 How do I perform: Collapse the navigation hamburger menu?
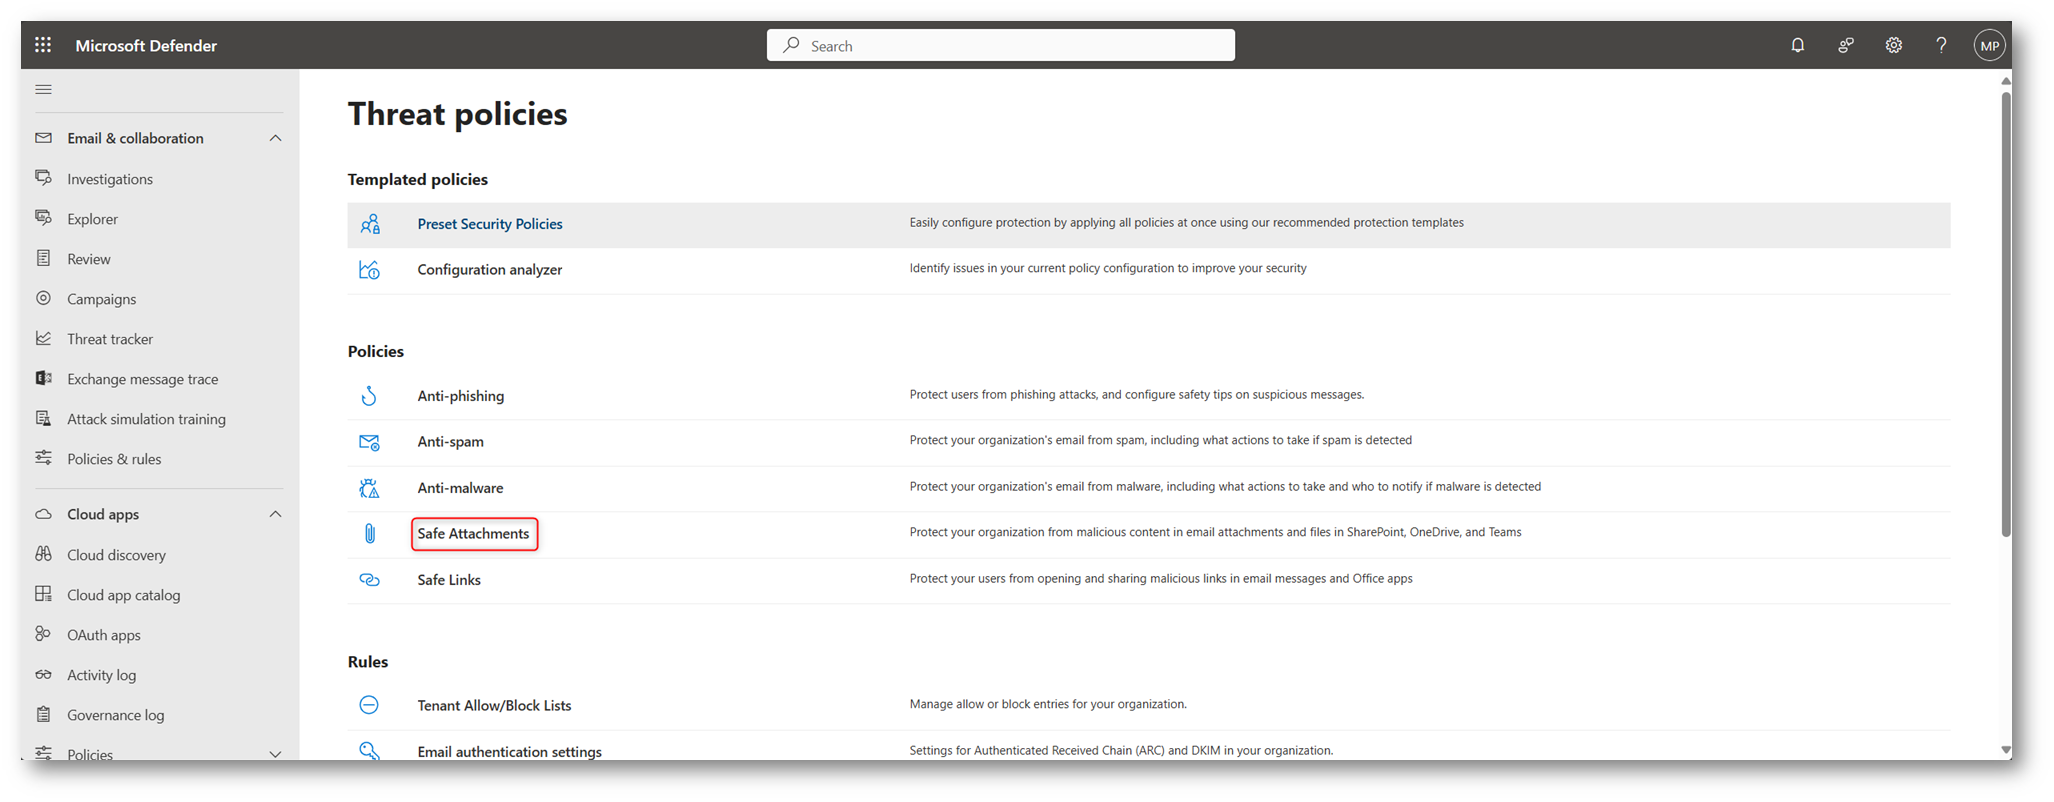point(43,90)
